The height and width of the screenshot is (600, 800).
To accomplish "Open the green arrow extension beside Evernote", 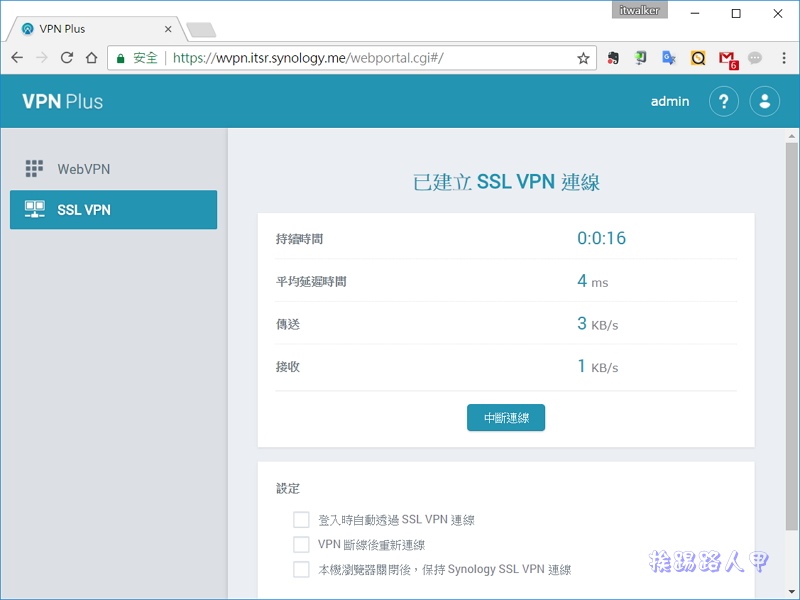I will point(640,58).
